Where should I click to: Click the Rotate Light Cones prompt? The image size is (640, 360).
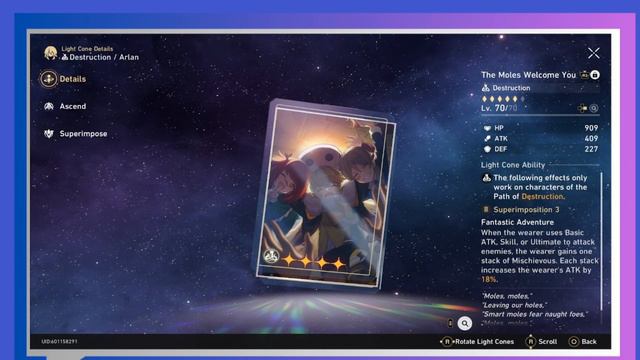(x=477, y=342)
